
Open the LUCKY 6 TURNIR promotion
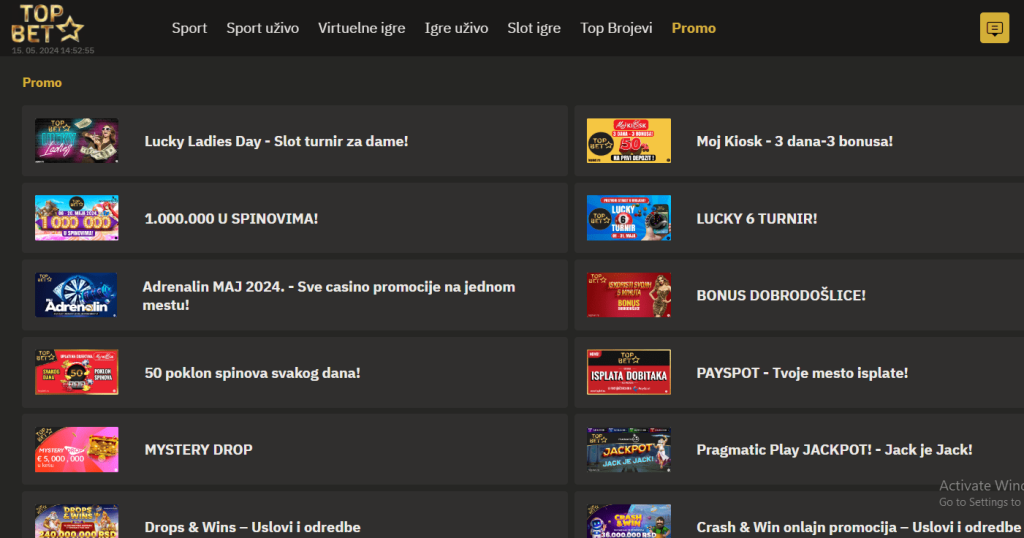pyautogui.click(x=756, y=218)
